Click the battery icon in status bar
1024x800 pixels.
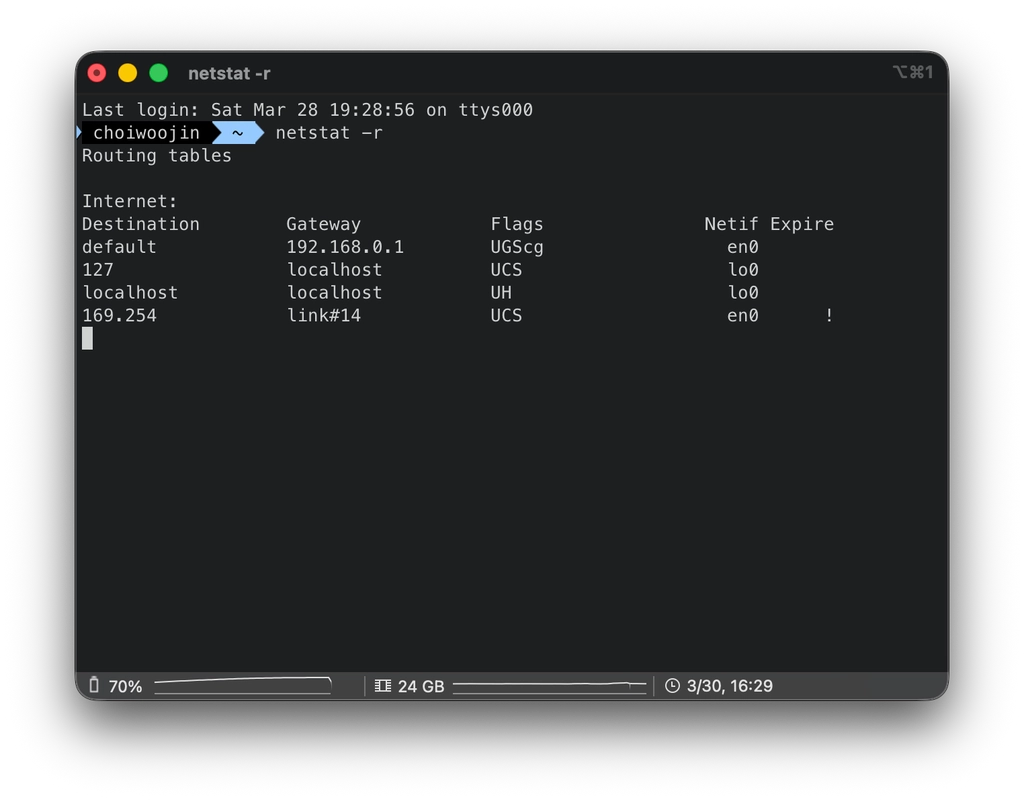tap(94, 685)
